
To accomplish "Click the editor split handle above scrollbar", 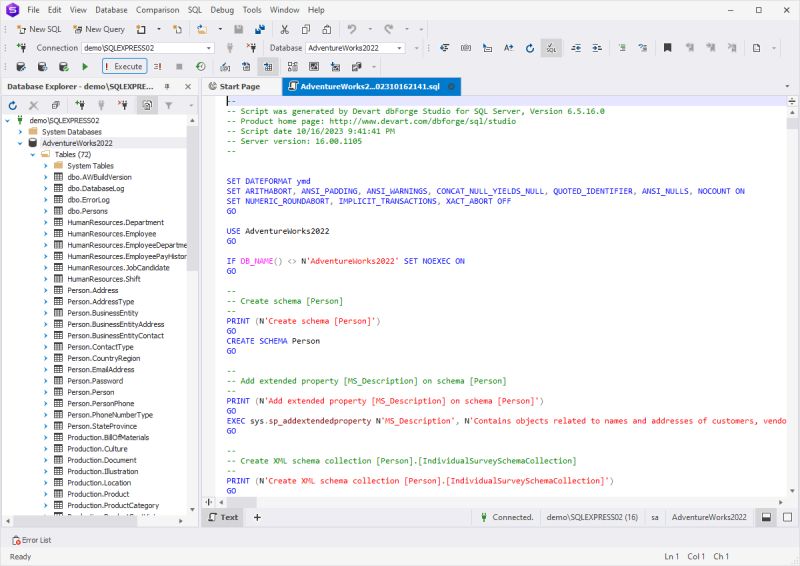I will [792, 101].
